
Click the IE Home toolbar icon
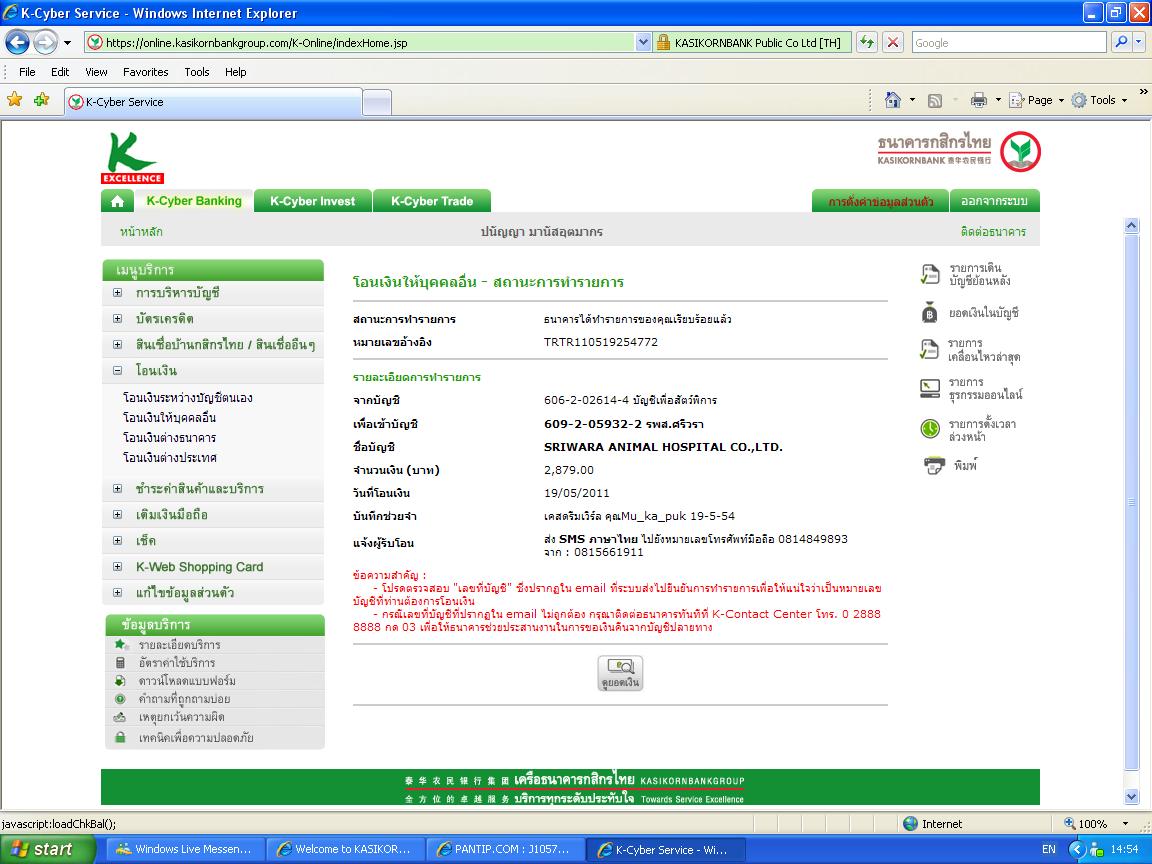pyautogui.click(x=893, y=100)
